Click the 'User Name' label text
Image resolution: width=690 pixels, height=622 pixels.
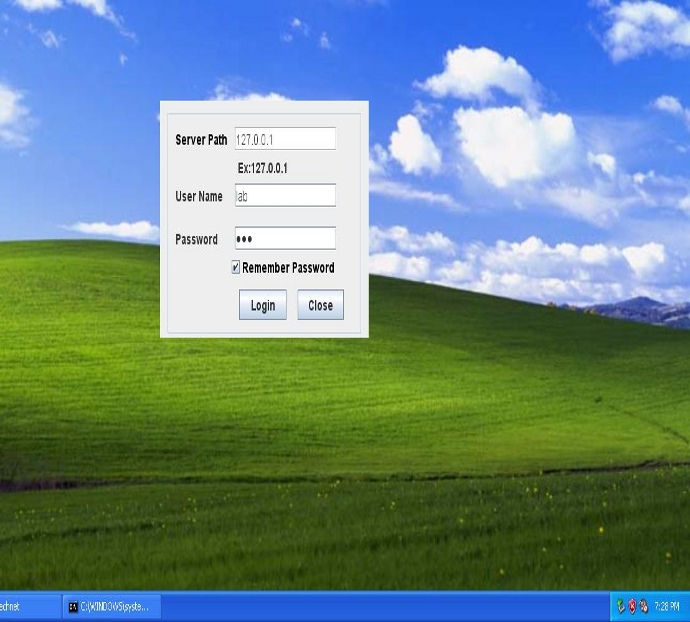pyautogui.click(x=199, y=197)
